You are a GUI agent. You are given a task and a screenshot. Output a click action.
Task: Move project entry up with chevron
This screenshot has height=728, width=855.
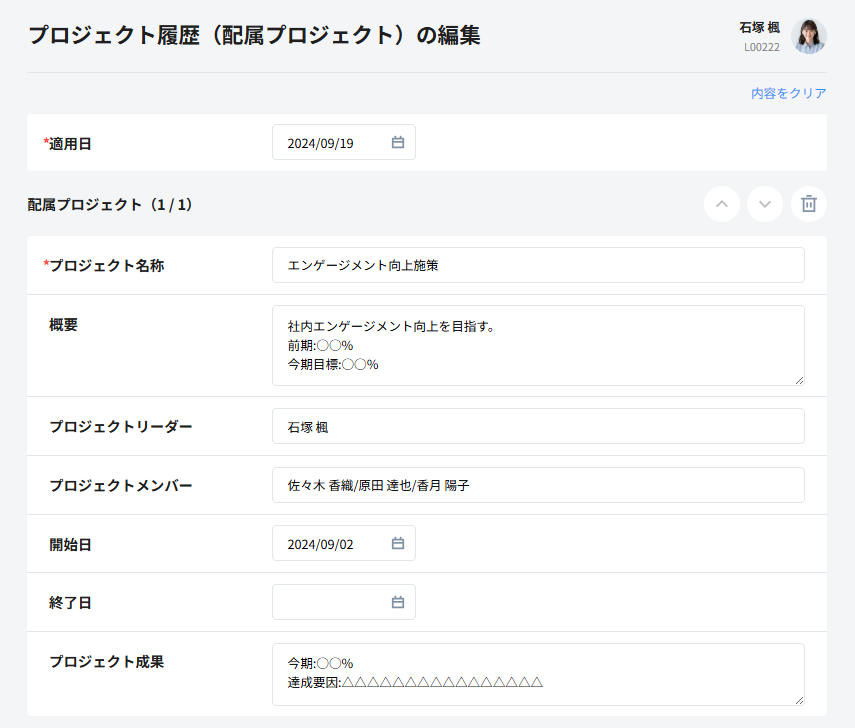click(x=722, y=204)
